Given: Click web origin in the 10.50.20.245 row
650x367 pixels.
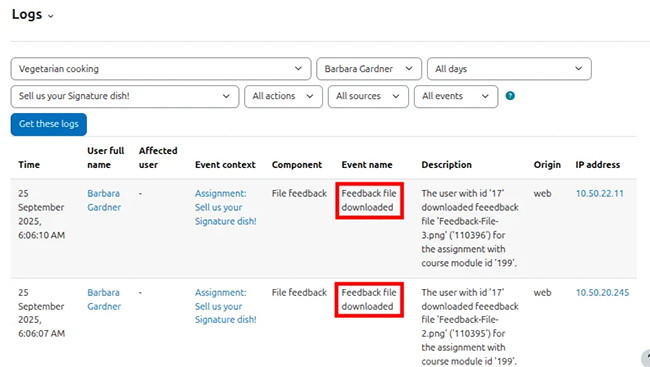Looking at the screenshot, I should 542,293.
